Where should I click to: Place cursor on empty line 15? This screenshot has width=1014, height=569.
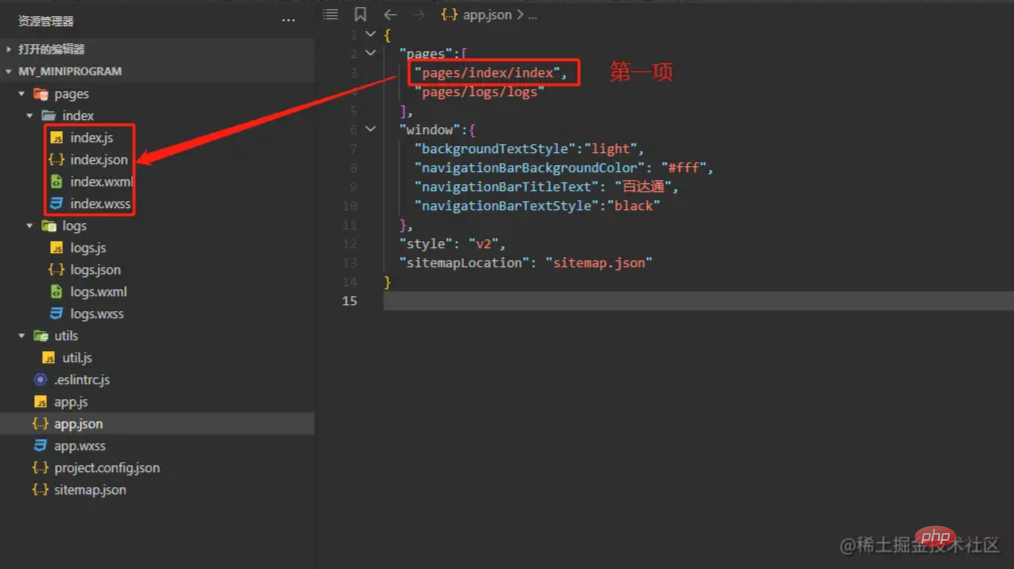pyautogui.click(x=698, y=301)
